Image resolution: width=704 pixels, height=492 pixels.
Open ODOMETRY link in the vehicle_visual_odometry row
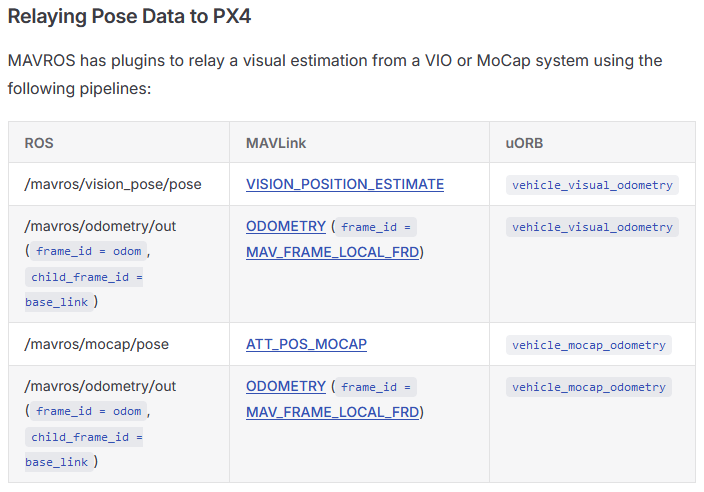coord(286,226)
